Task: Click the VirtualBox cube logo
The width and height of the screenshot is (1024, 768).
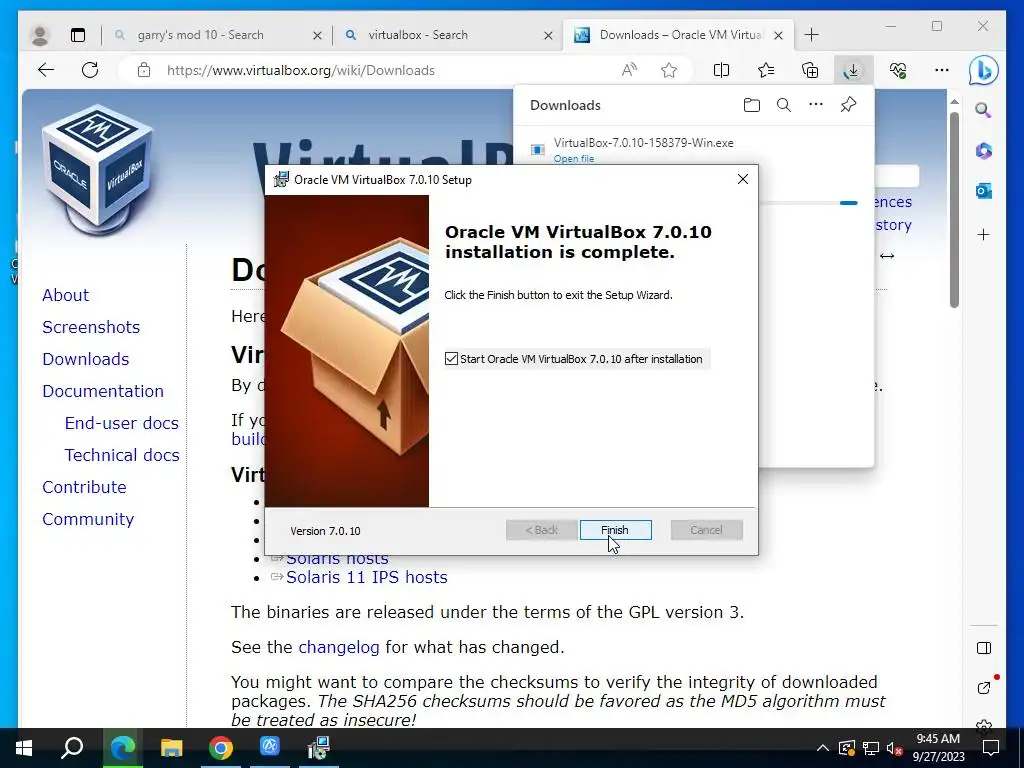Action: pyautogui.click(x=97, y=168)
